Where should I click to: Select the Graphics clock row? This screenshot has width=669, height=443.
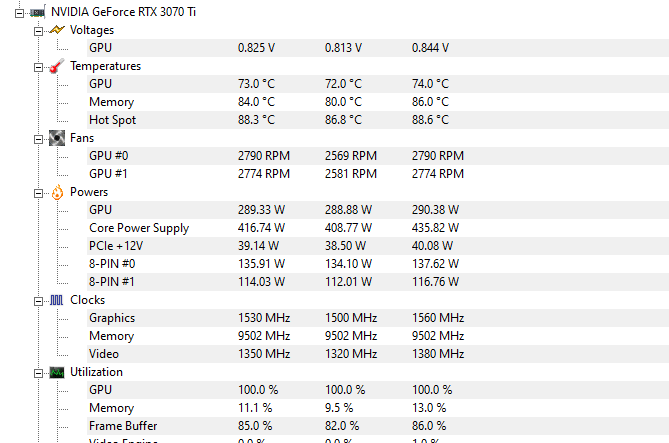[x=378, y=318]
